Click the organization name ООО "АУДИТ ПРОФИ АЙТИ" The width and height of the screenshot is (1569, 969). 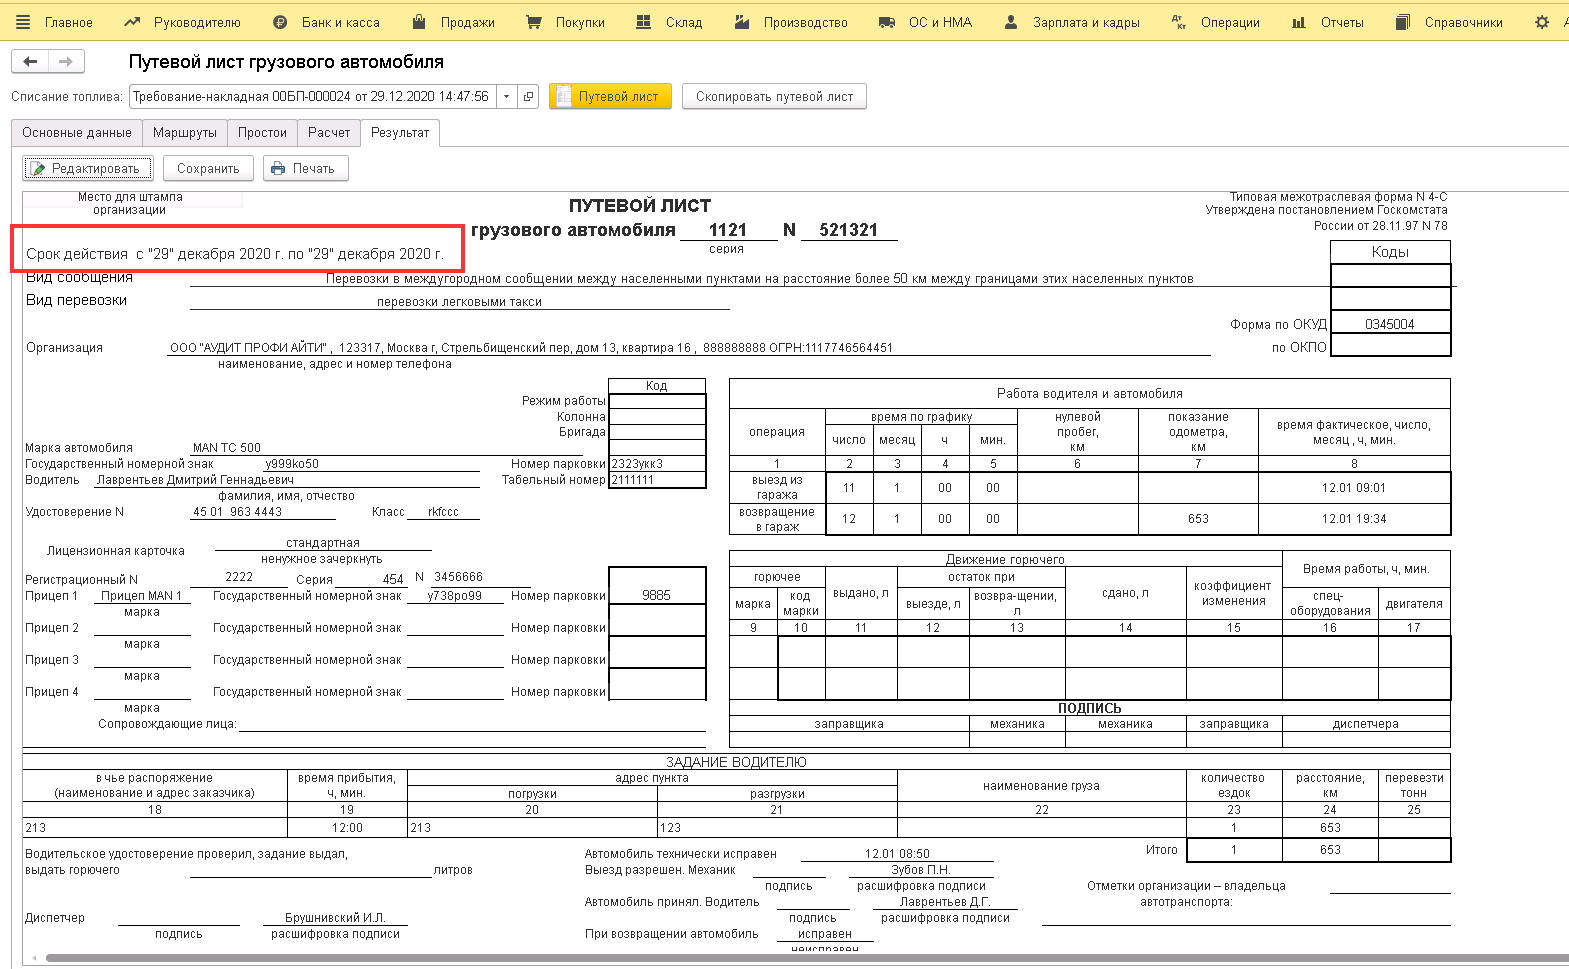[249, 348]
